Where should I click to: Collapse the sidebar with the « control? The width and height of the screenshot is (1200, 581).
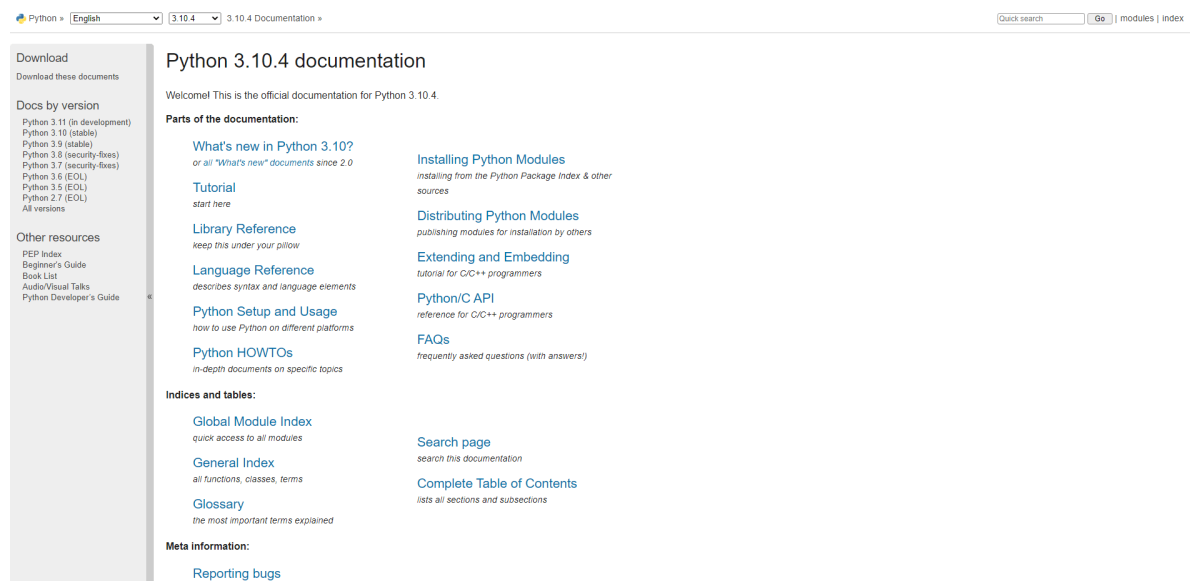pos(148,296)
